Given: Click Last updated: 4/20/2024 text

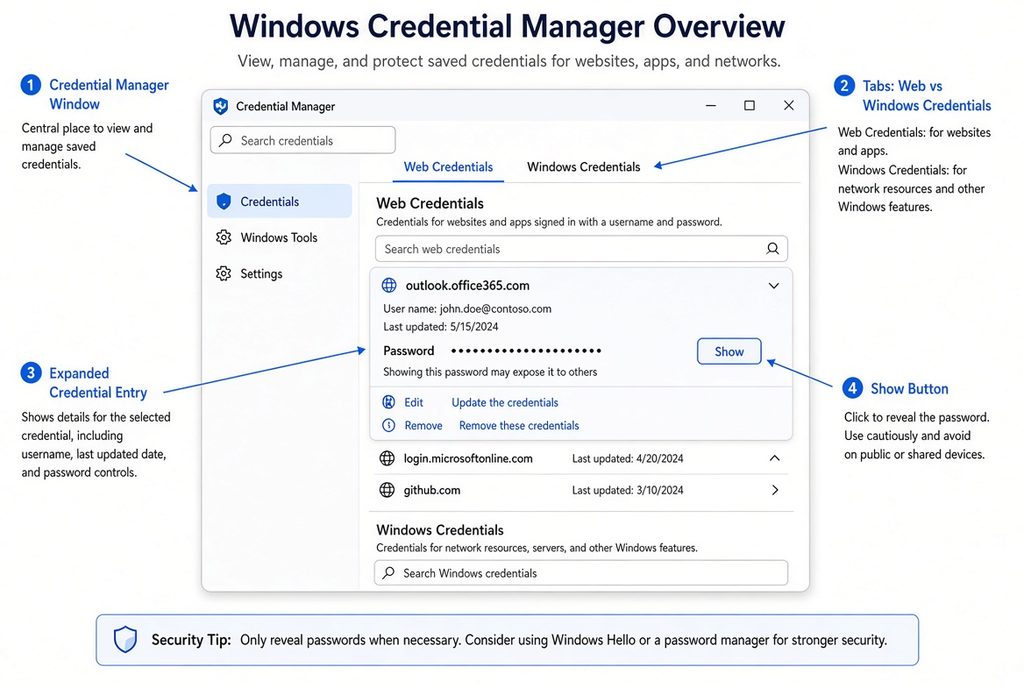Looking at the screenshot, I should pos(628,458).
